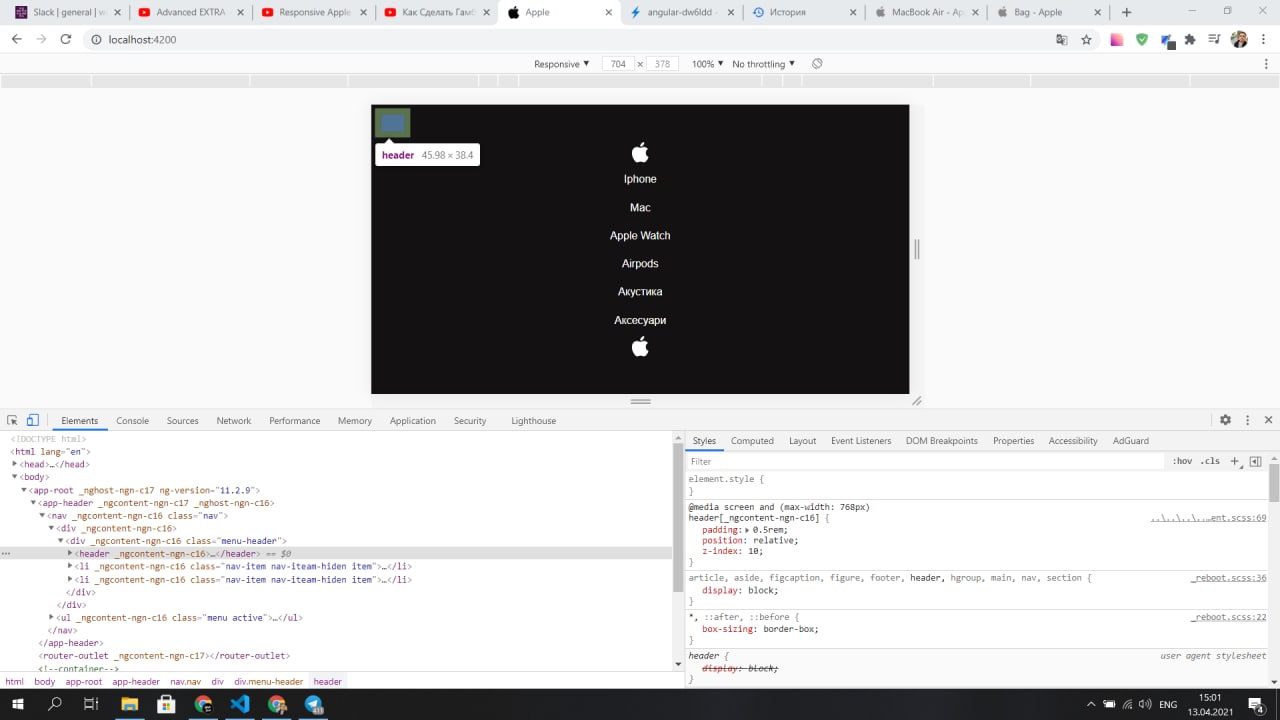Open the 100% zoom dropdown
The width and height of the screenshot is (1280, 720).
pos(707,64)
